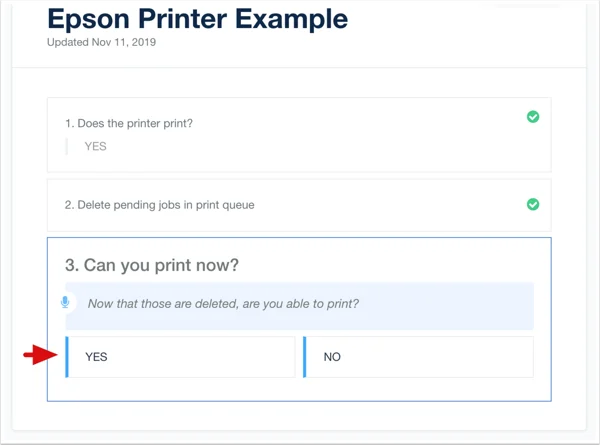The height and width of the screenshot is (445, 600).
Task: Click the microphone icon beside the script
Action: tap(65, 303)
